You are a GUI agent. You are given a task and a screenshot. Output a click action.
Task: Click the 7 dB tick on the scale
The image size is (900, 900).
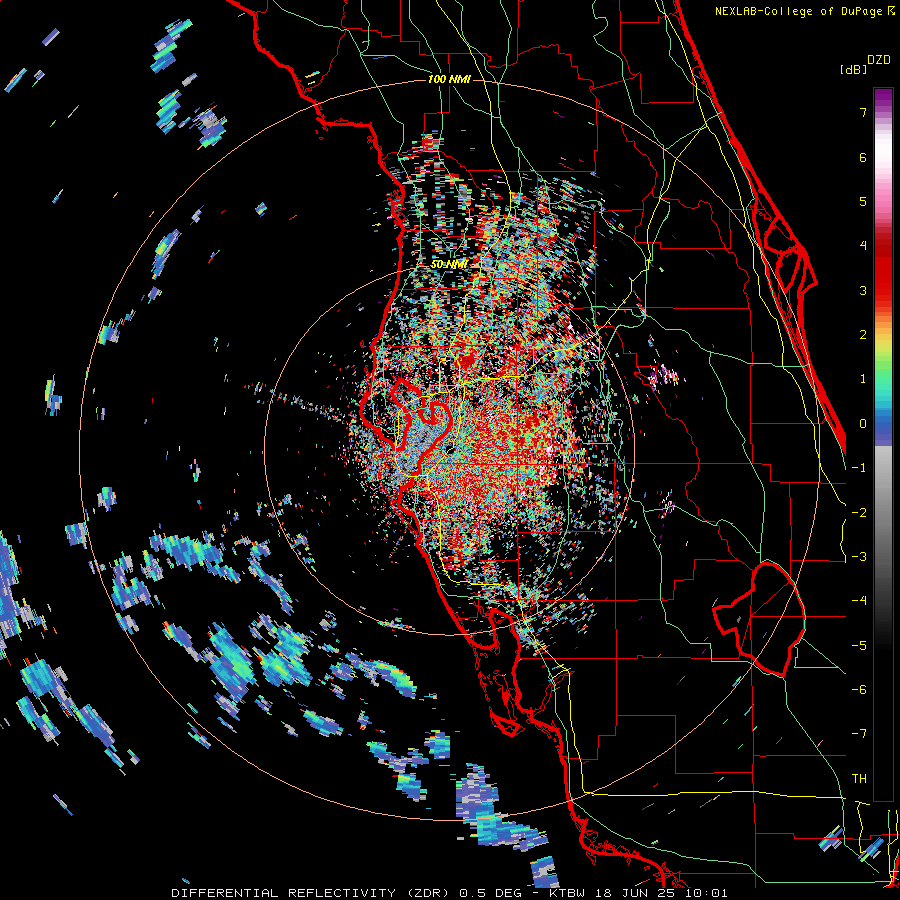pyautogui.click(x=863, y=112)
